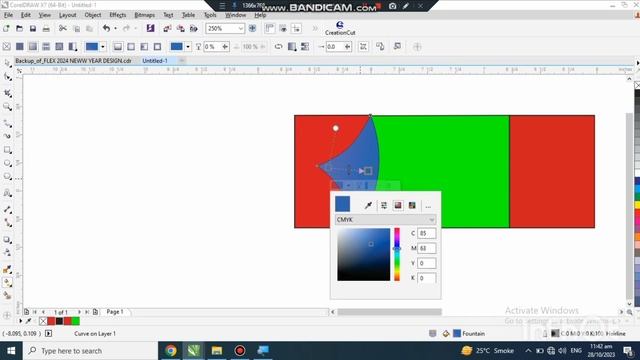
Task: Toggle Elliptical fountain fill type
Action: pyautogui.click(x=131, y=47)
